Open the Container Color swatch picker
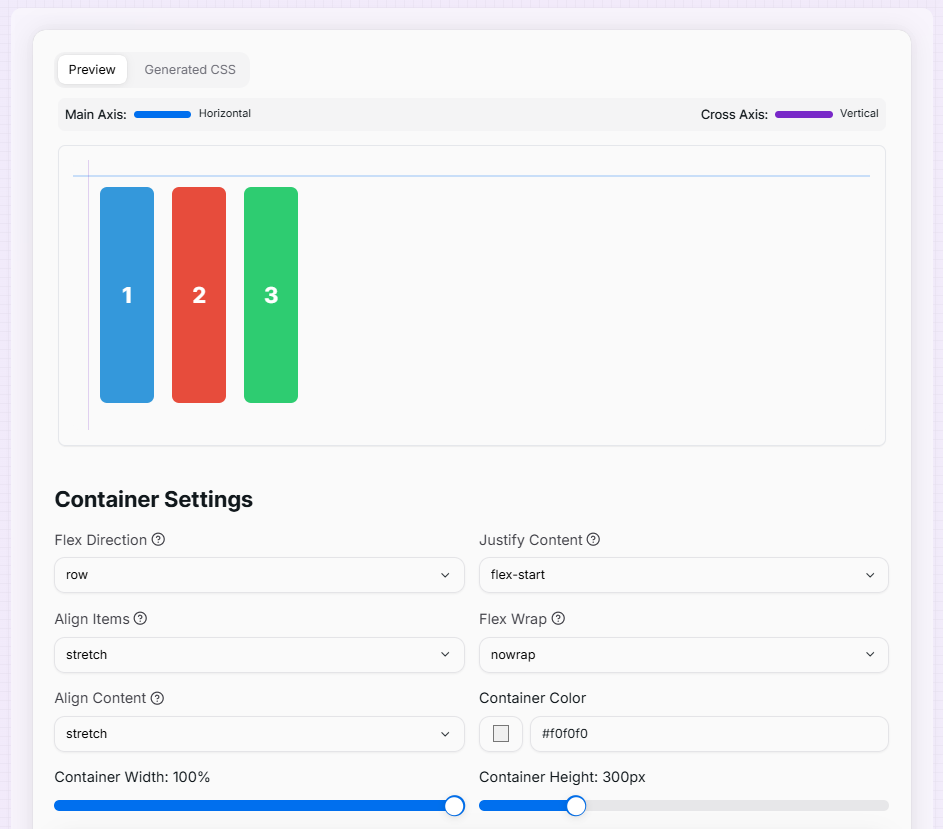Viewport: 943px width, 829px height. 501,734
